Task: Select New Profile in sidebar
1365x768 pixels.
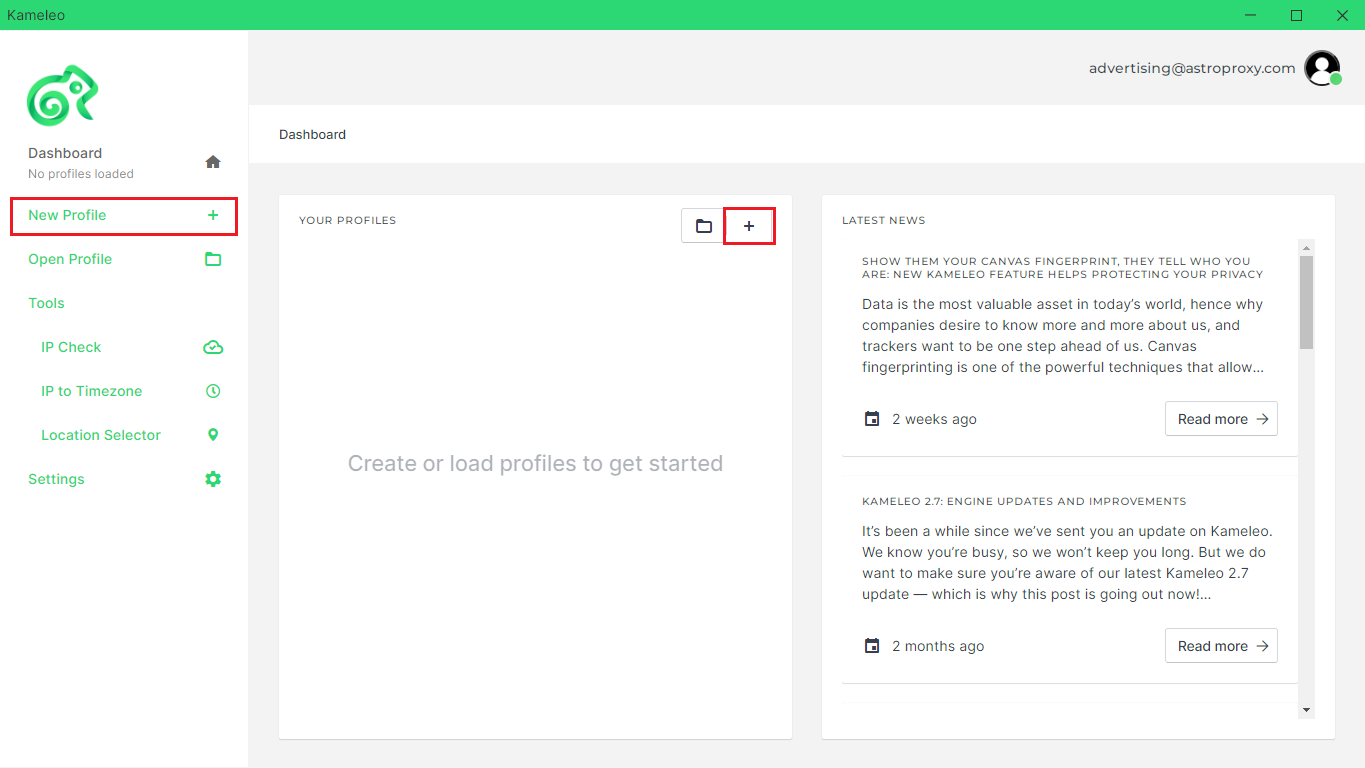Action: [124, 215]
